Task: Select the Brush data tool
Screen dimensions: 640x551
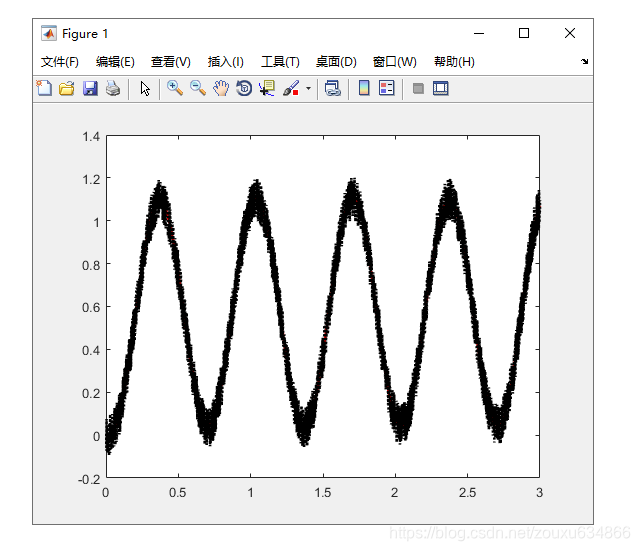Action: (291, 88)
